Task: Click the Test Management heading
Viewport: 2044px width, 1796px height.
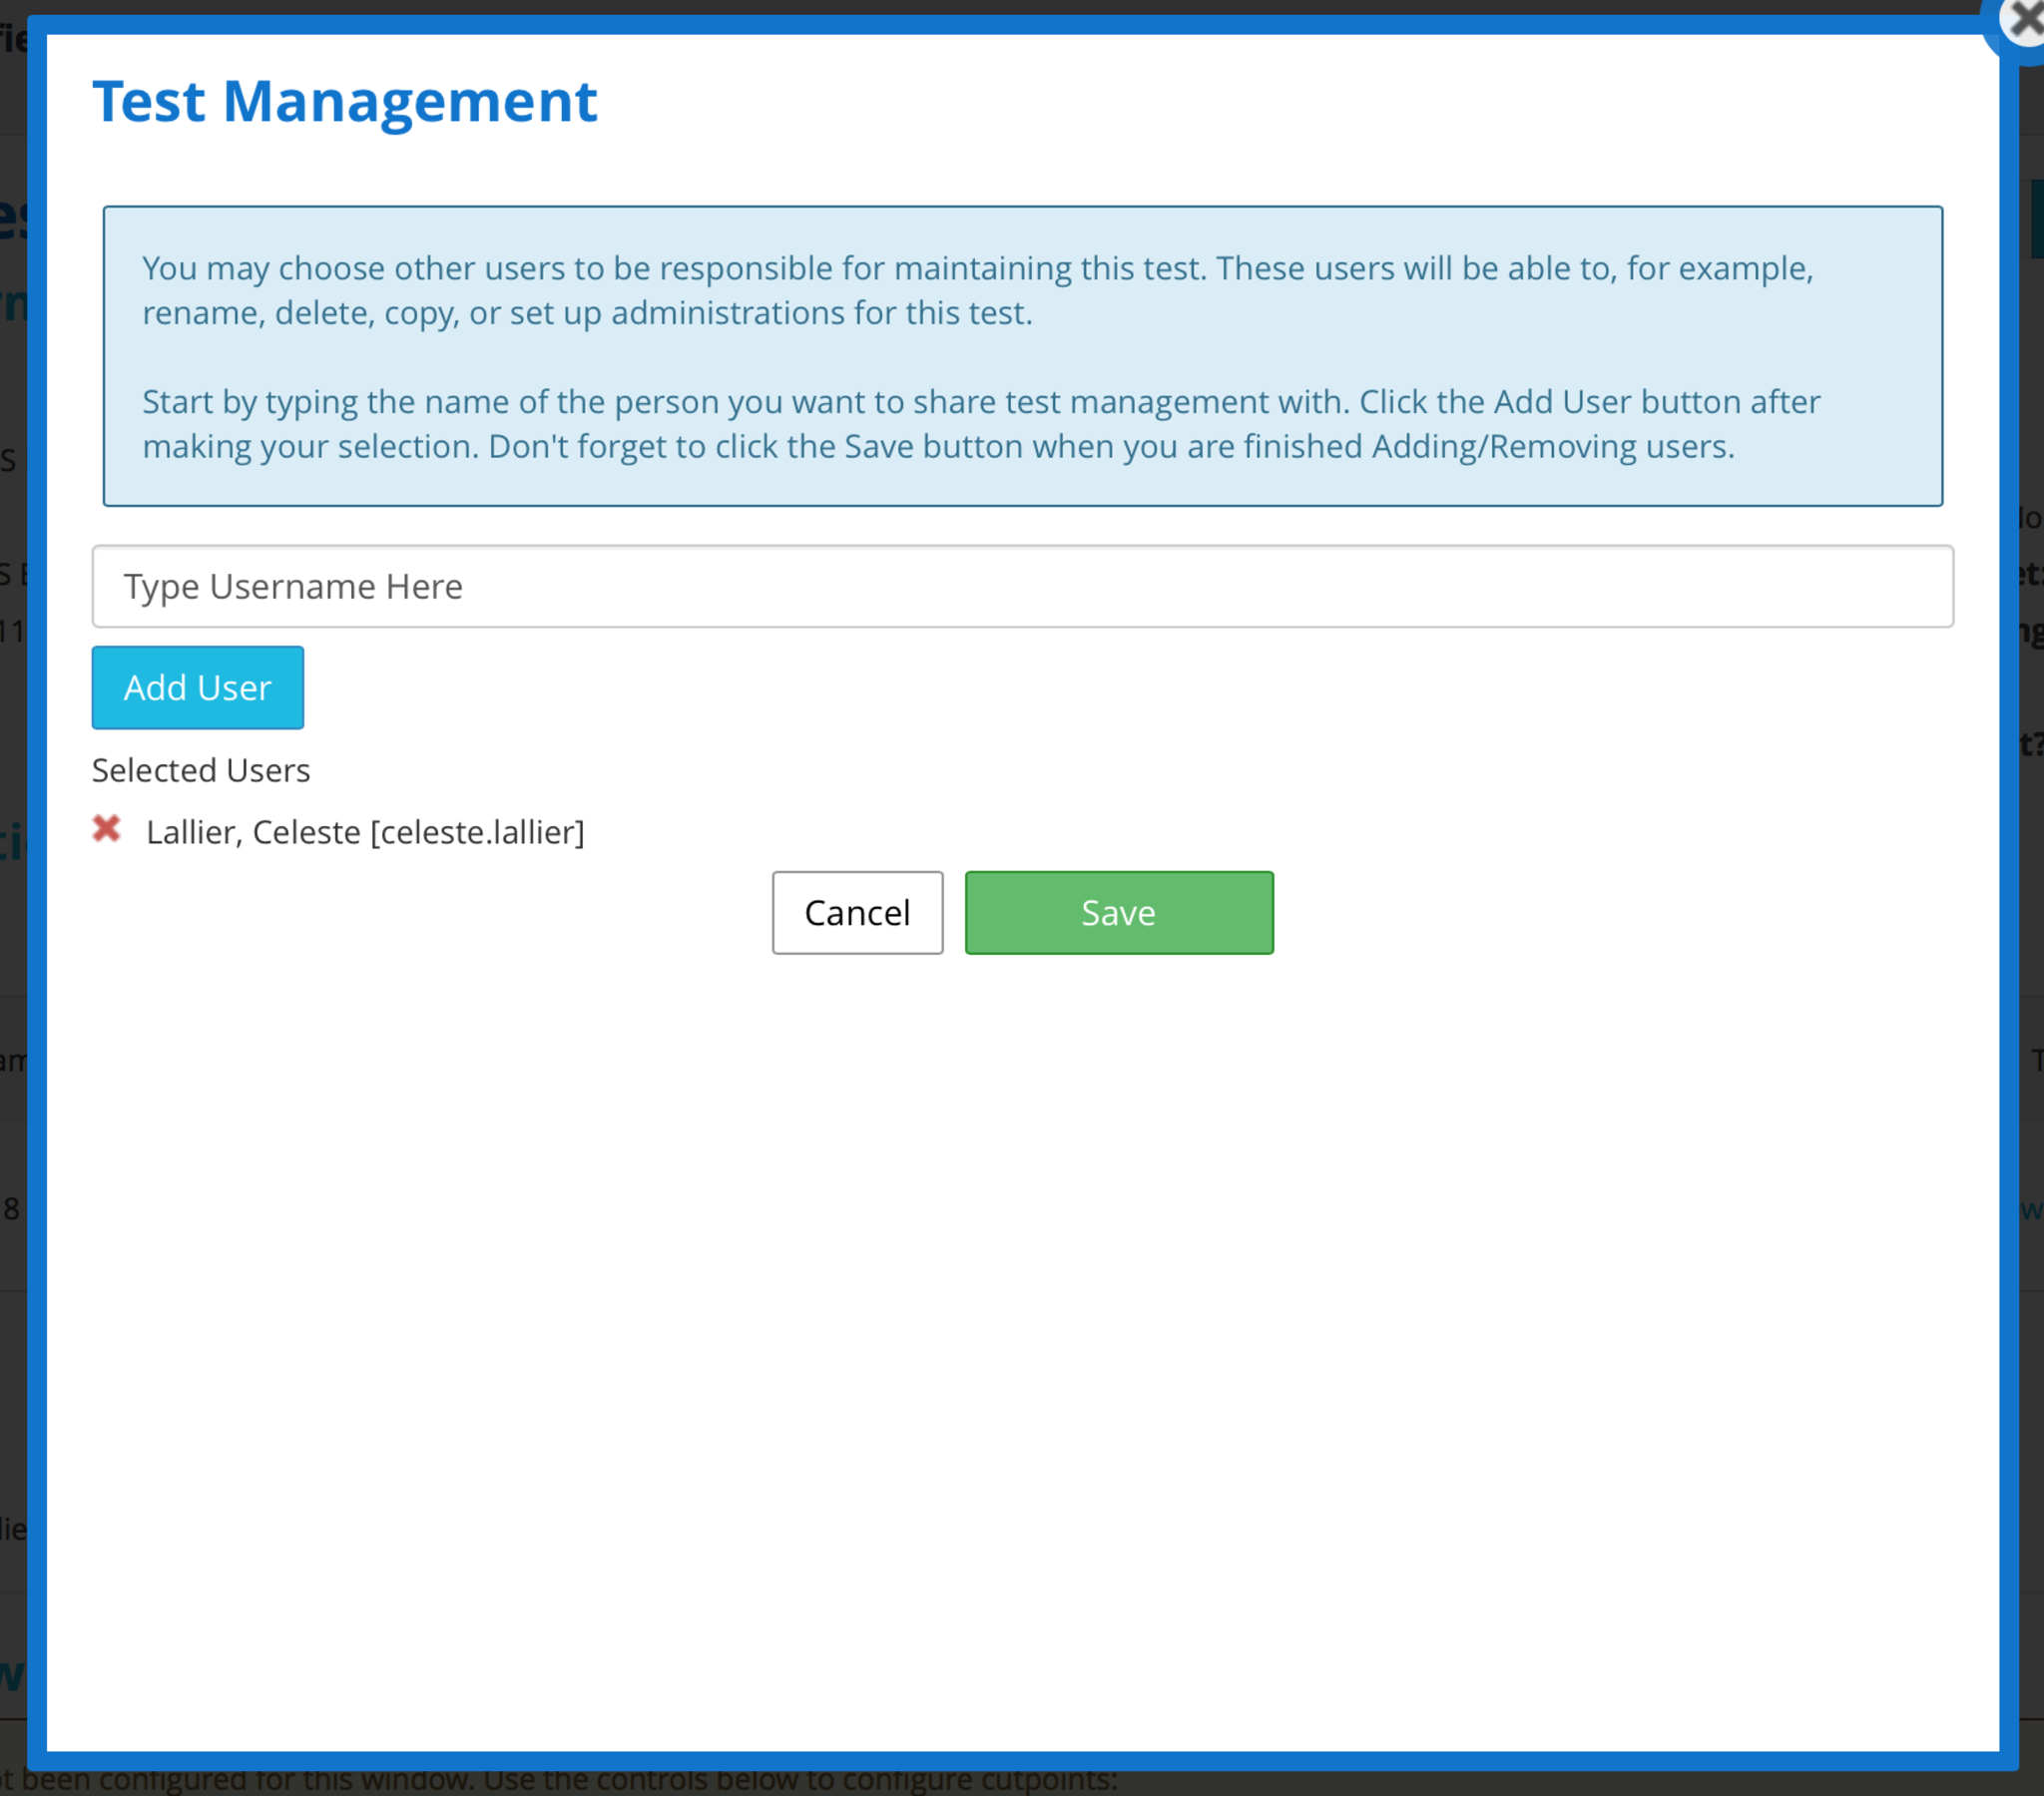Action: pyautogui.click(x=344, y=101)
